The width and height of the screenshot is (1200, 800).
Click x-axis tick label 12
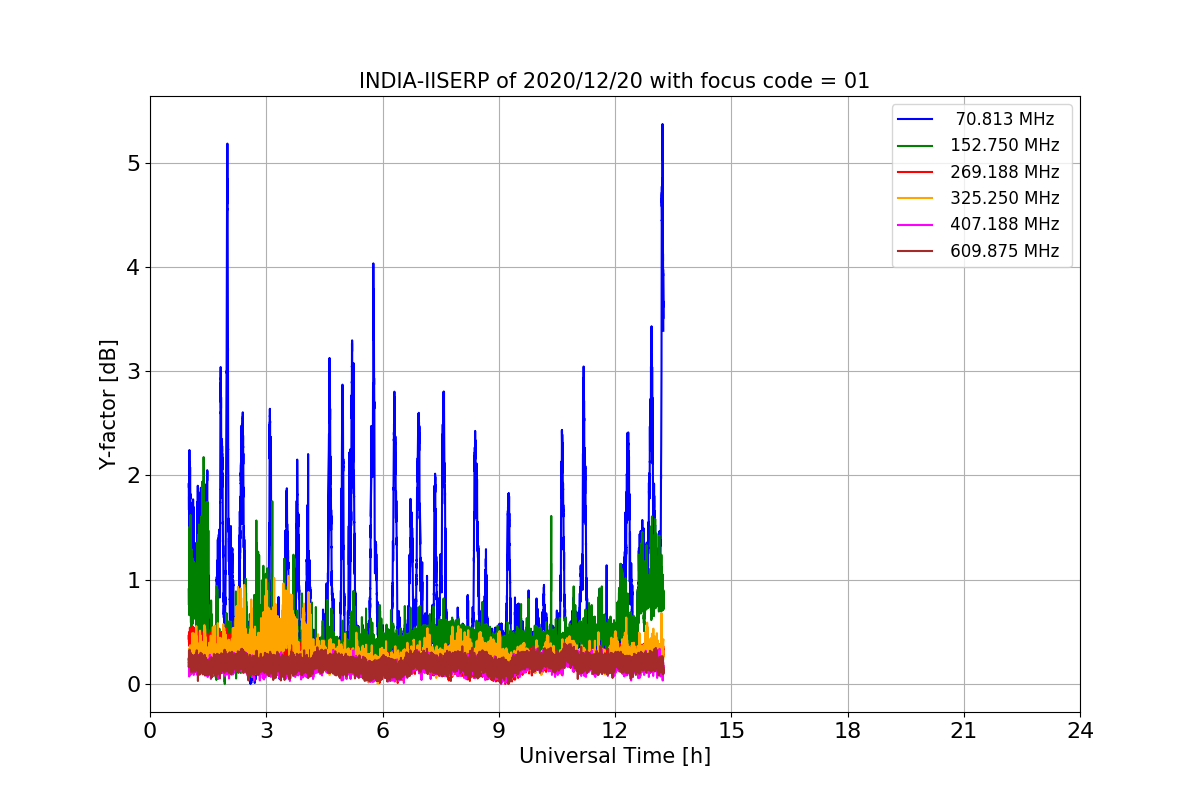[x=615, y=731]
